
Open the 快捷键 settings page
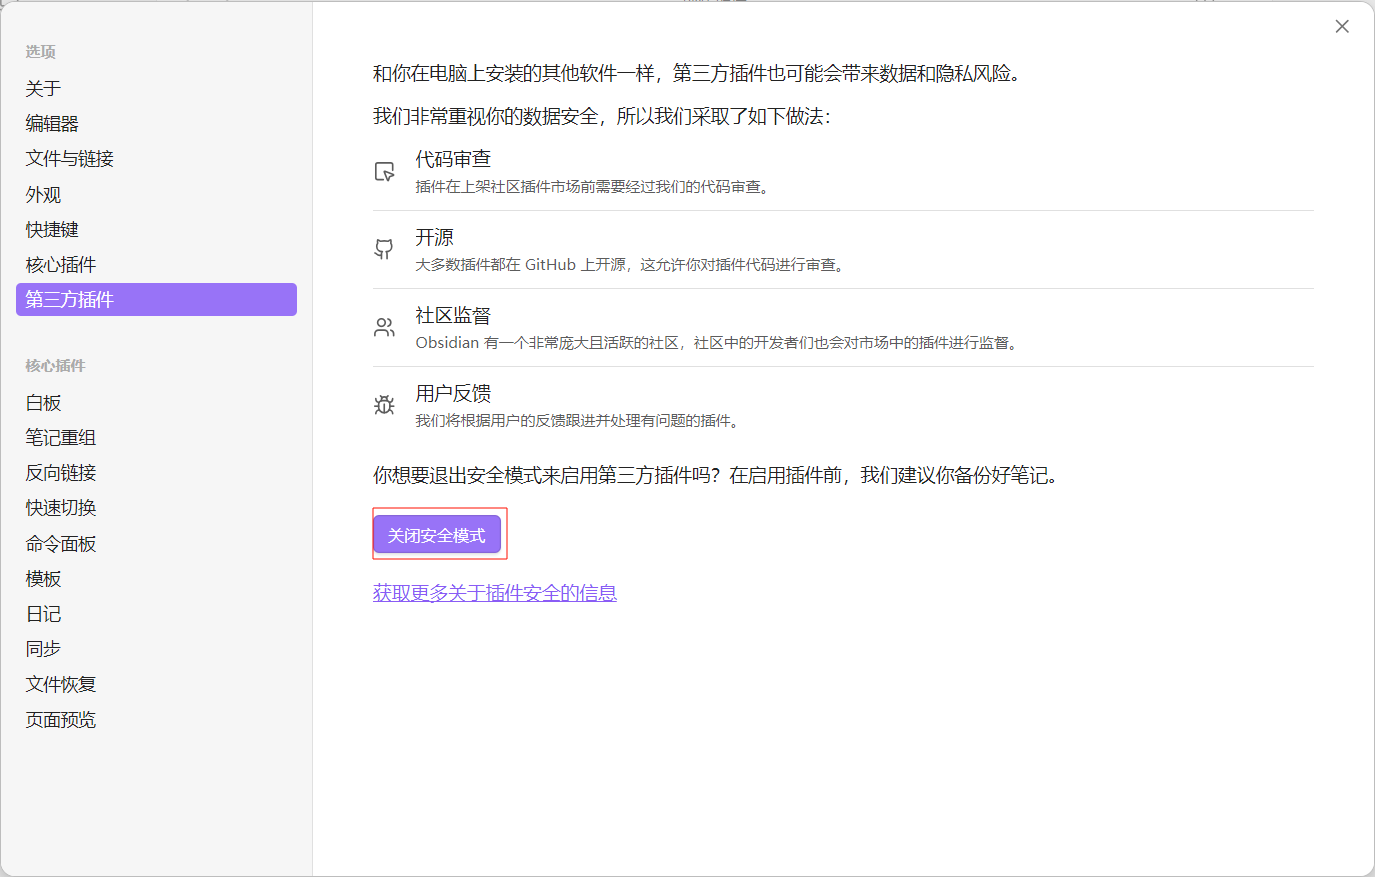pos(52,230)
